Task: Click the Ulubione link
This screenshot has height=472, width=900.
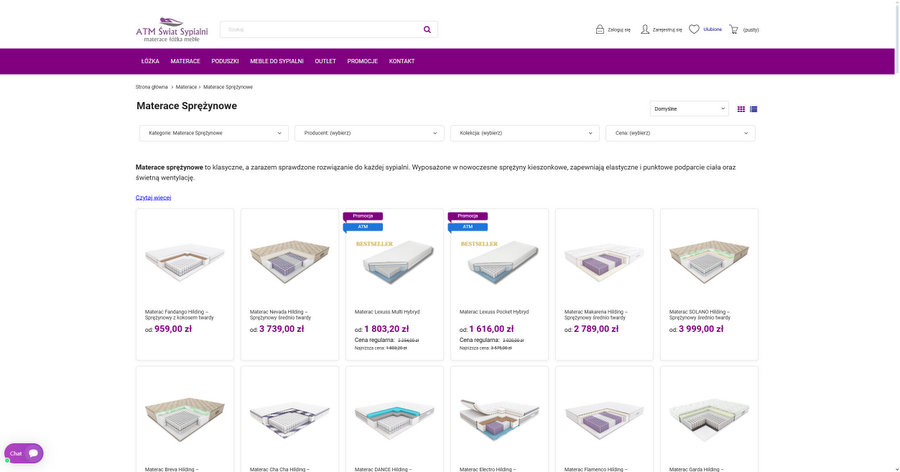Action: 712,29
